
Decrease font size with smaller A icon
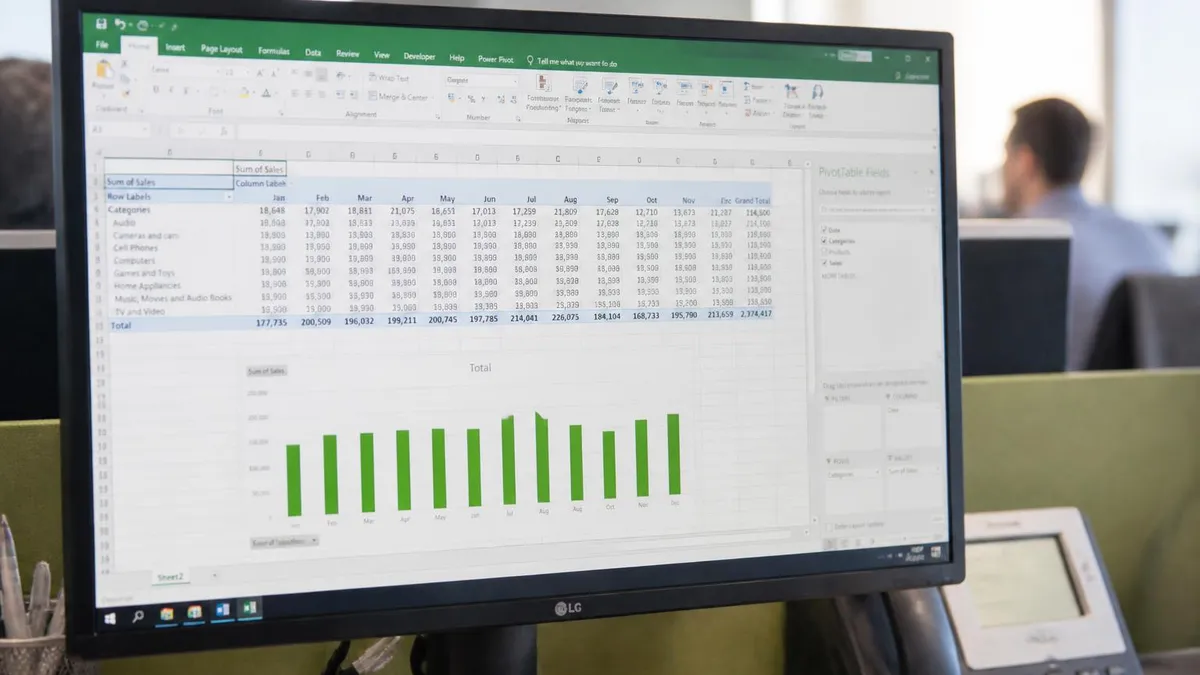coord(274,74)
